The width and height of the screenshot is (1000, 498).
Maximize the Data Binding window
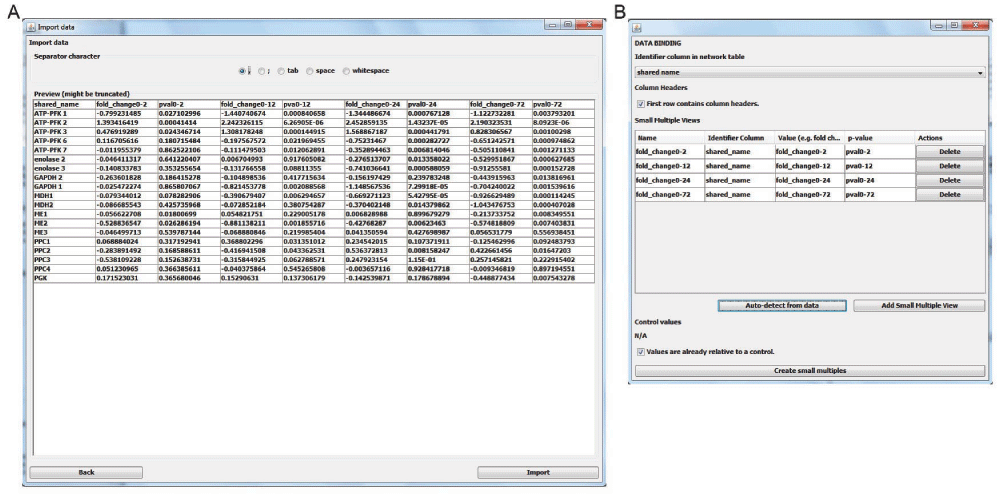pos(954,25)
